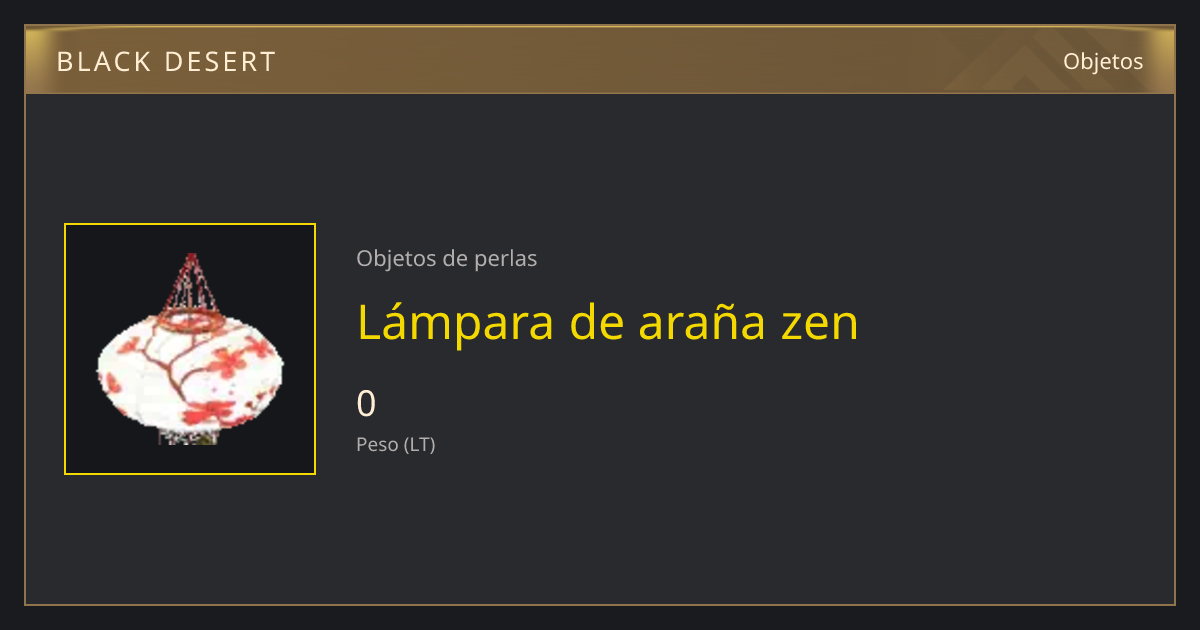Click the weight value 0
Screen dimensions: 1200x630
[367, 404]
